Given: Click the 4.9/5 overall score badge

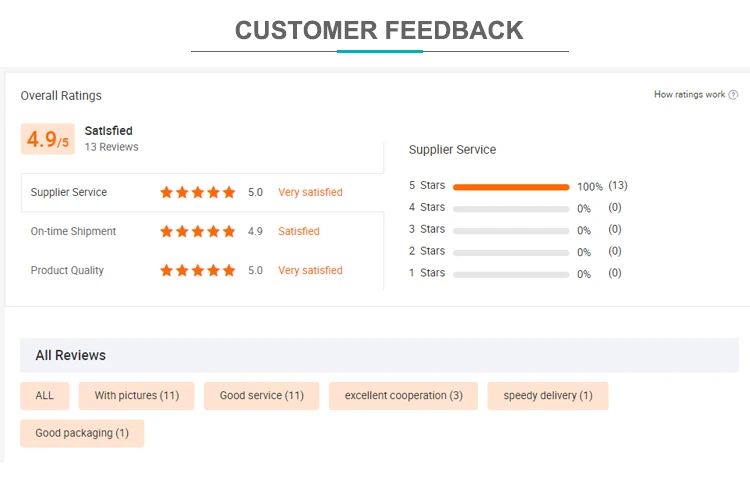Looking at the screenshot, I should click(47, 139).
